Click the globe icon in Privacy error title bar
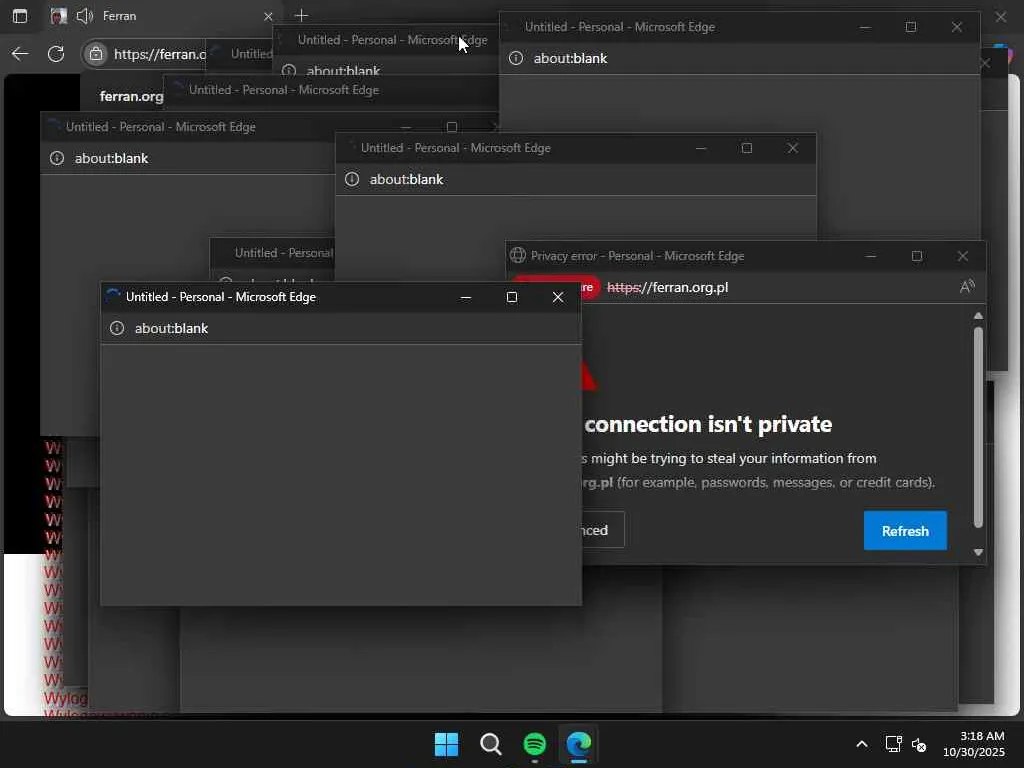 click(x=518, y=255)
